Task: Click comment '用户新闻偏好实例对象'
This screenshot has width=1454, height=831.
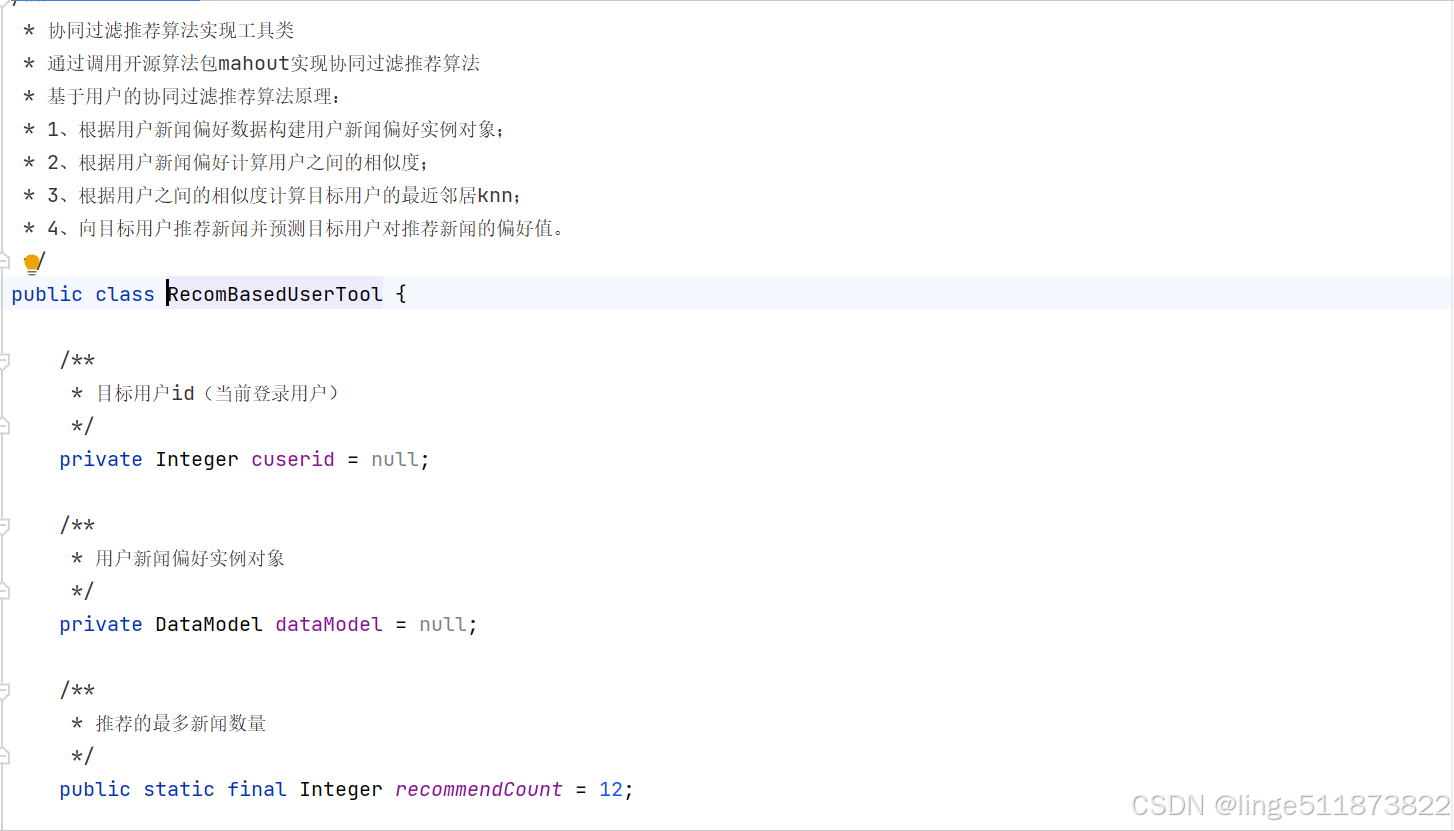Action: click(190, 558)
